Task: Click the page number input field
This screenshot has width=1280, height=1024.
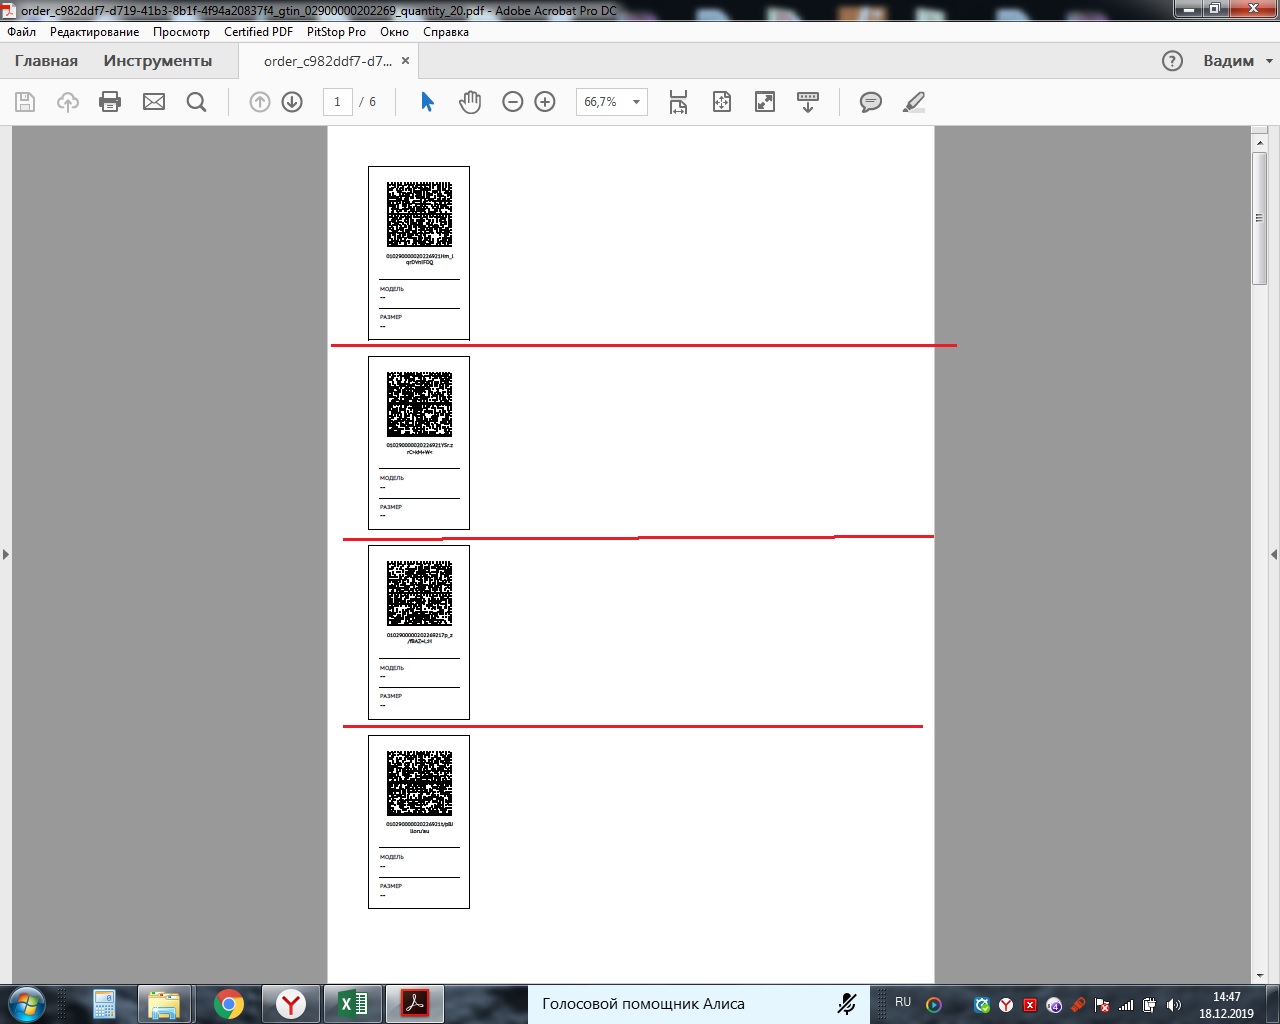Action: tap(337, 102)
